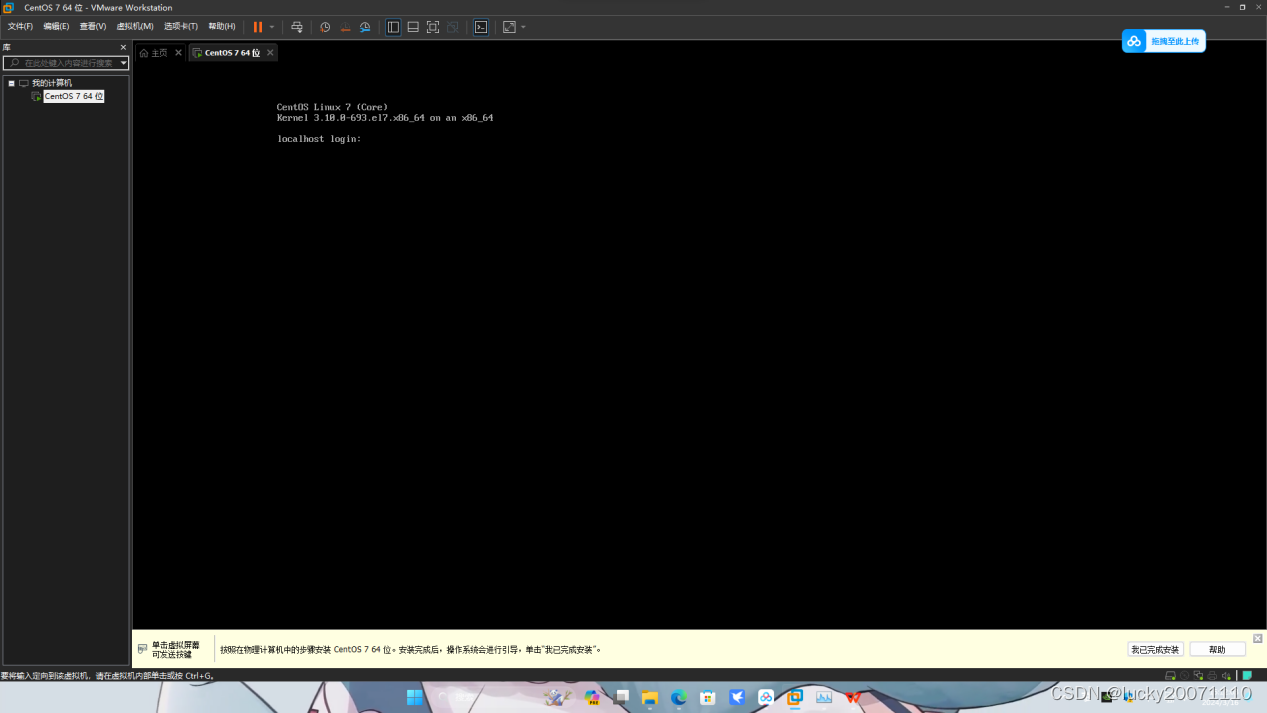The image size is (1267, 713).
Task: Open the 选项卡(T) menu
Action: [181, 27]
